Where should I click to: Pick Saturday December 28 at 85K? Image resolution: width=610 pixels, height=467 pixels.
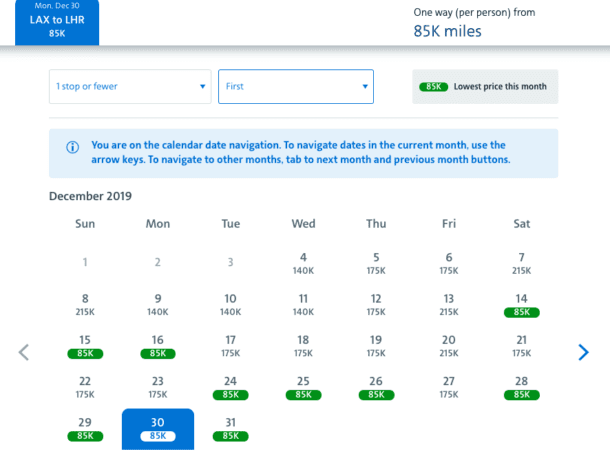(522, 387)
